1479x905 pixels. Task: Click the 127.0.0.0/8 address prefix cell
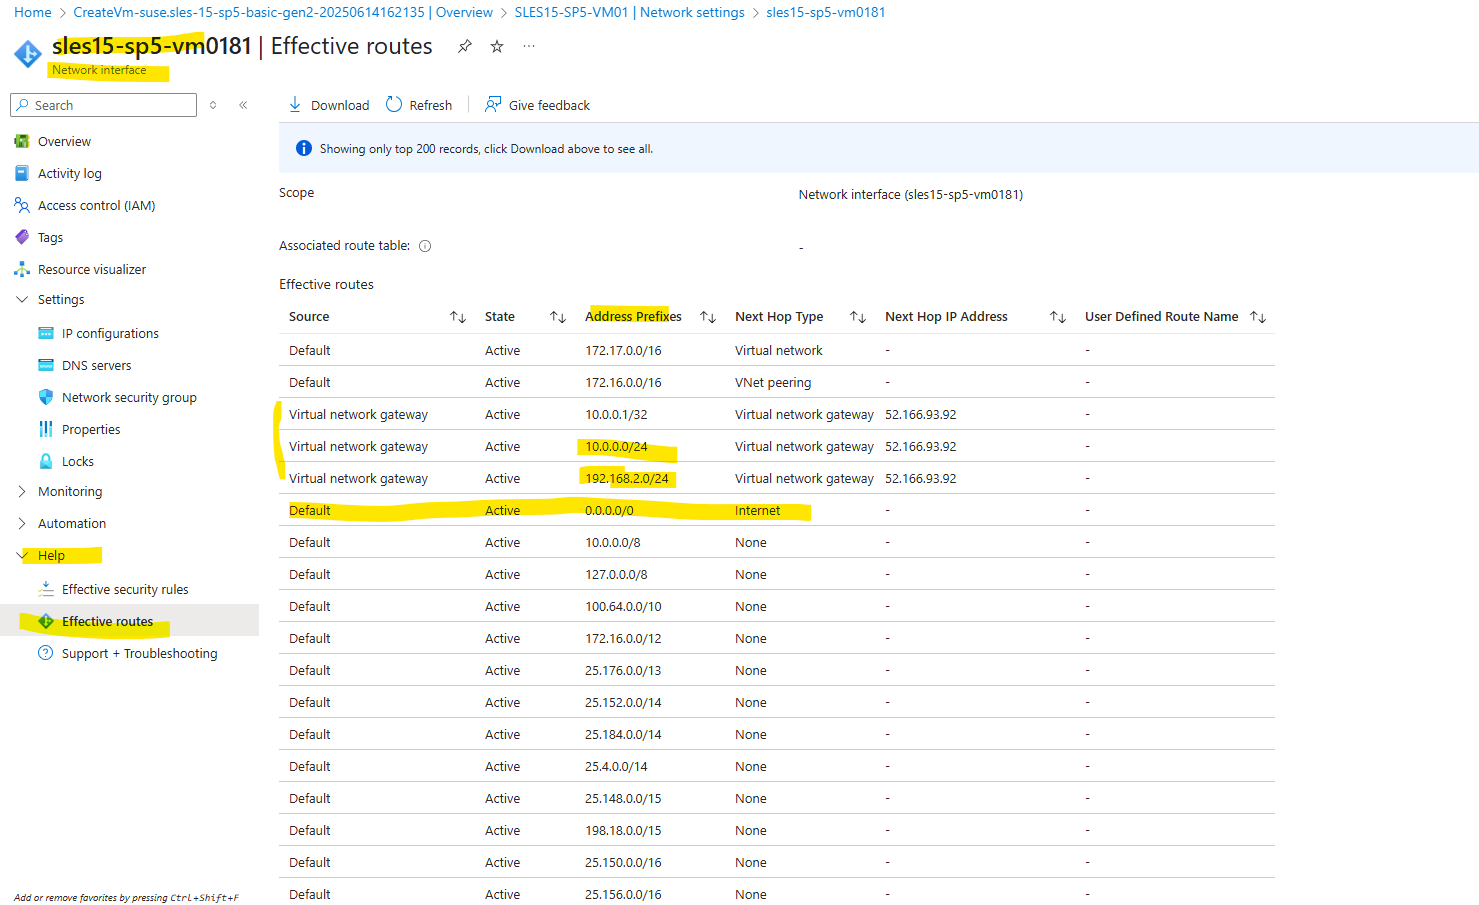(x=616, y=574)
